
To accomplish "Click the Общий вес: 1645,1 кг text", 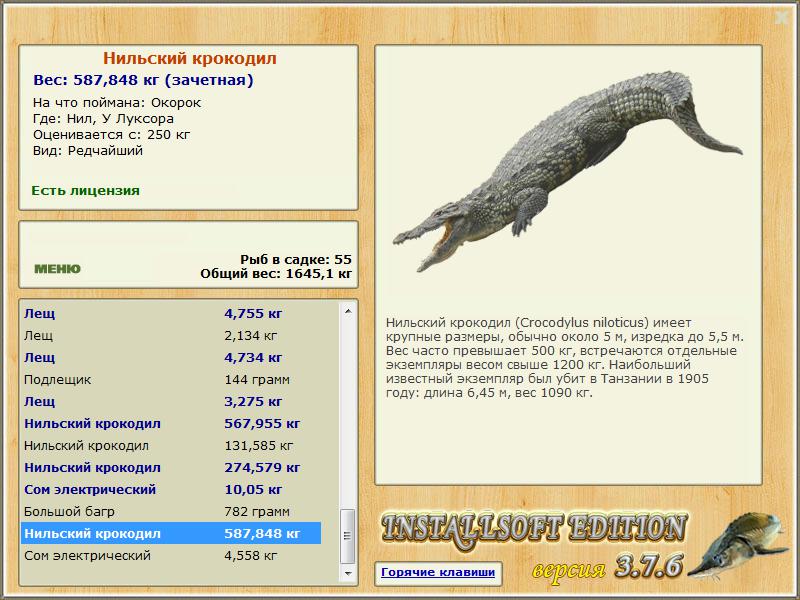I will click(x=276, y=273).
